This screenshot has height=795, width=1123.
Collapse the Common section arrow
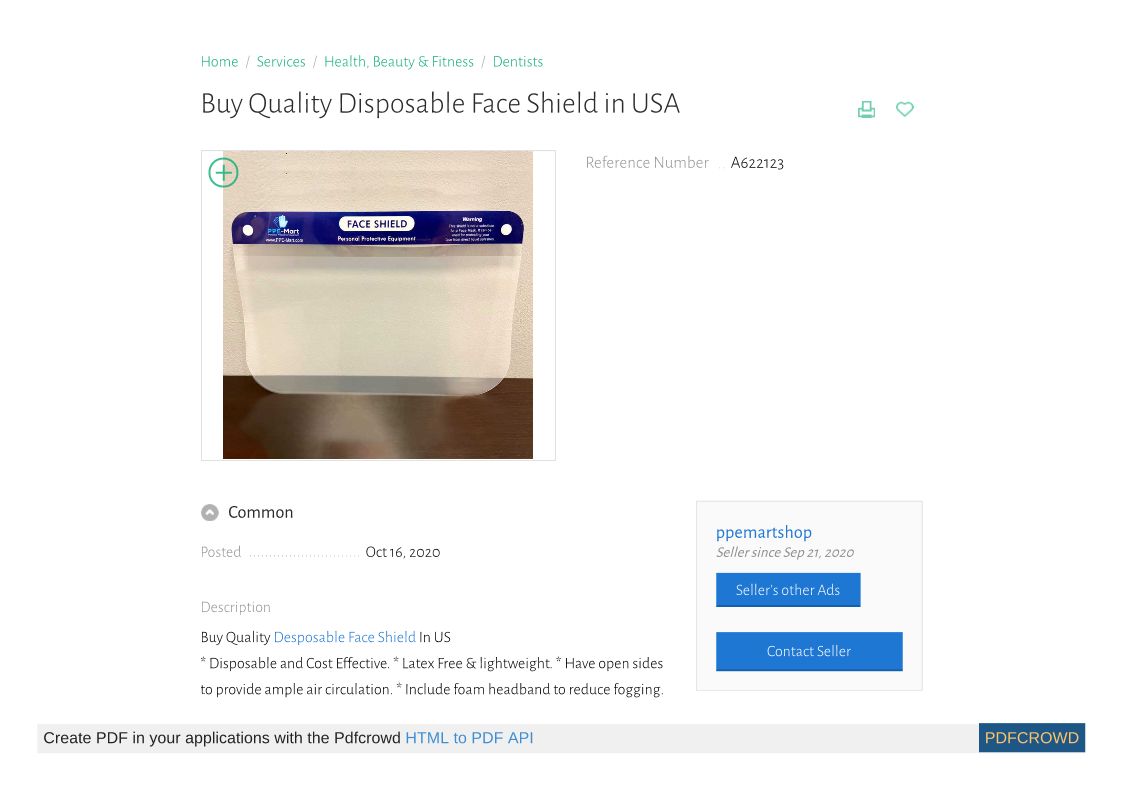point(210,513)
